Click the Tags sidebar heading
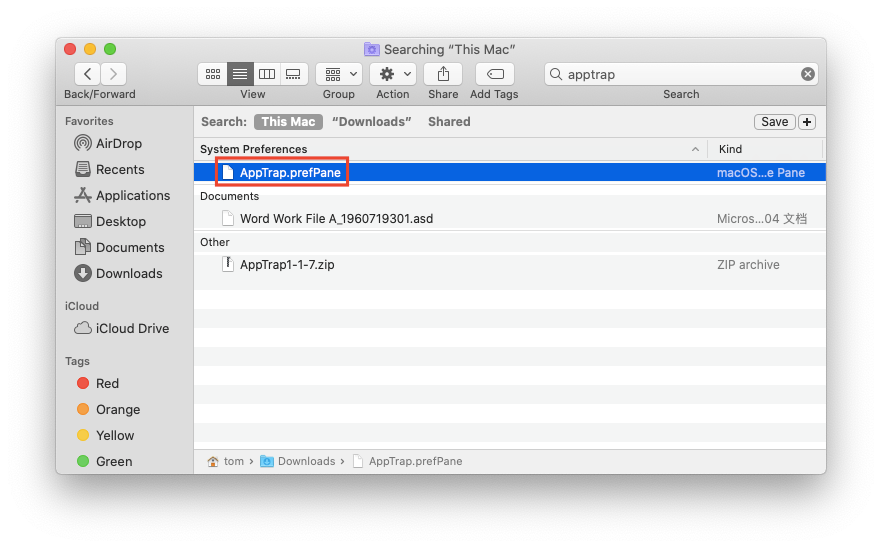This screenshot has width=882, height=548. point(77,361)
